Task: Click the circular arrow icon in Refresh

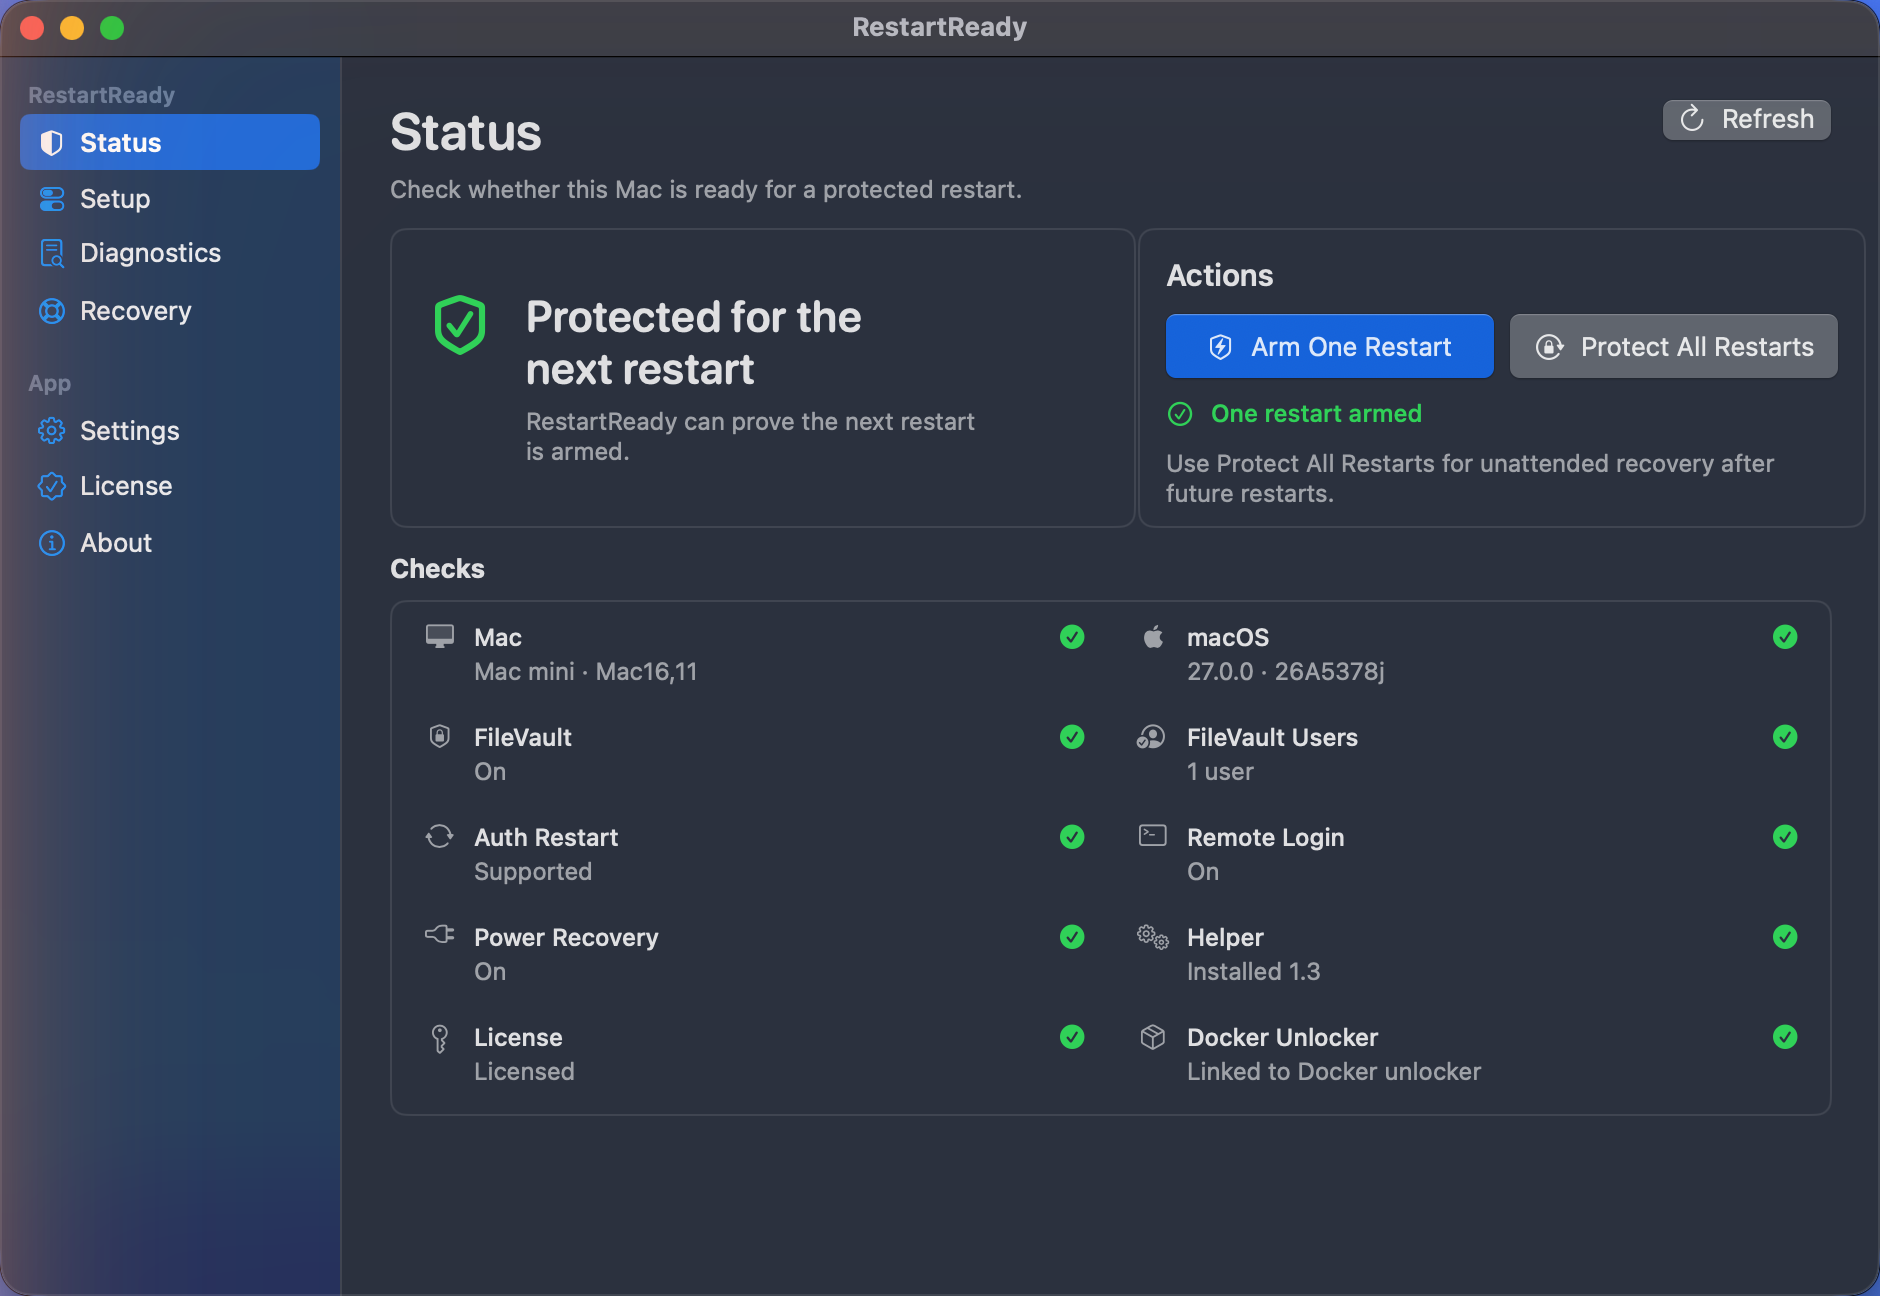Action: pyautogui.click(x=1692, y=119)
